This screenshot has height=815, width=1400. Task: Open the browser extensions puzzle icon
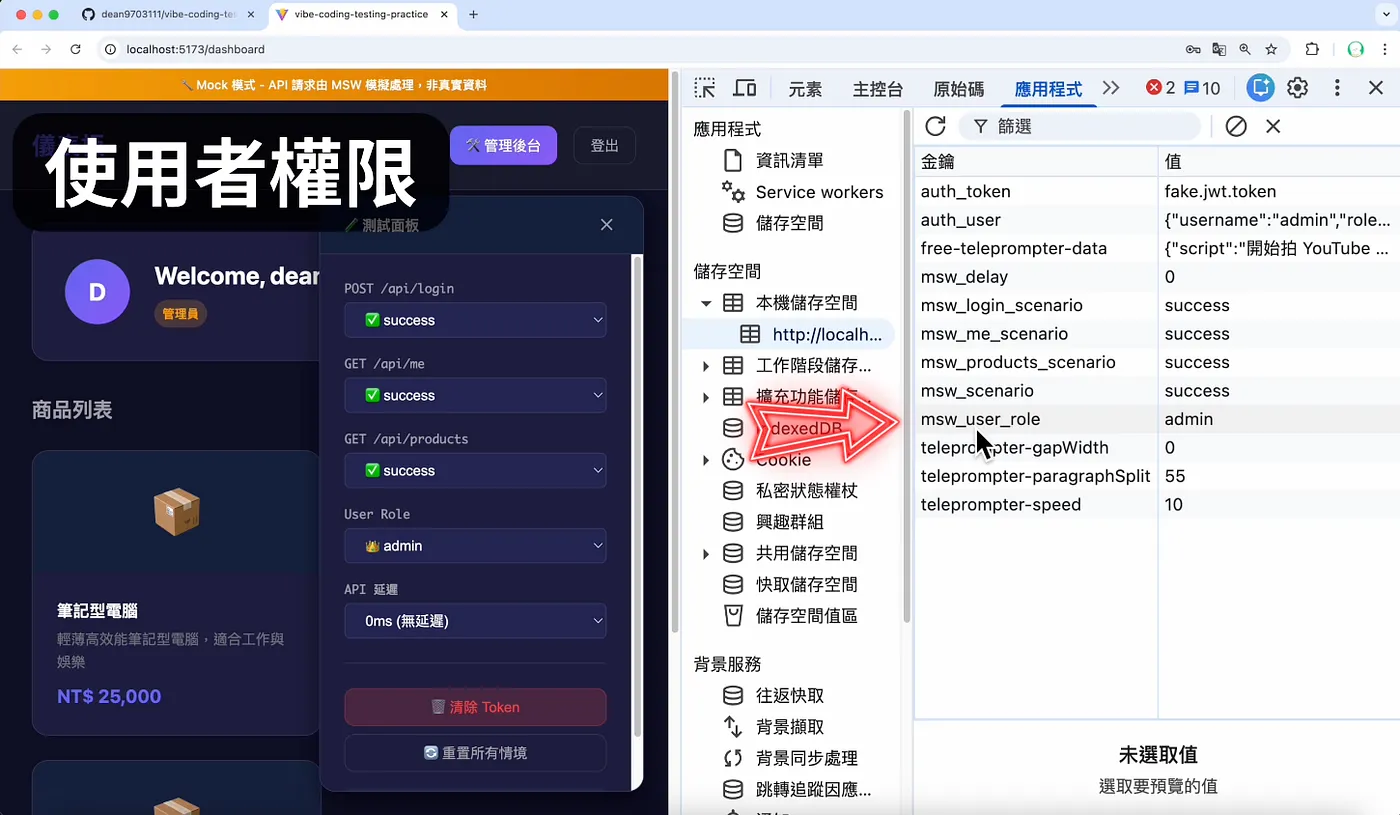(1312, 49)
